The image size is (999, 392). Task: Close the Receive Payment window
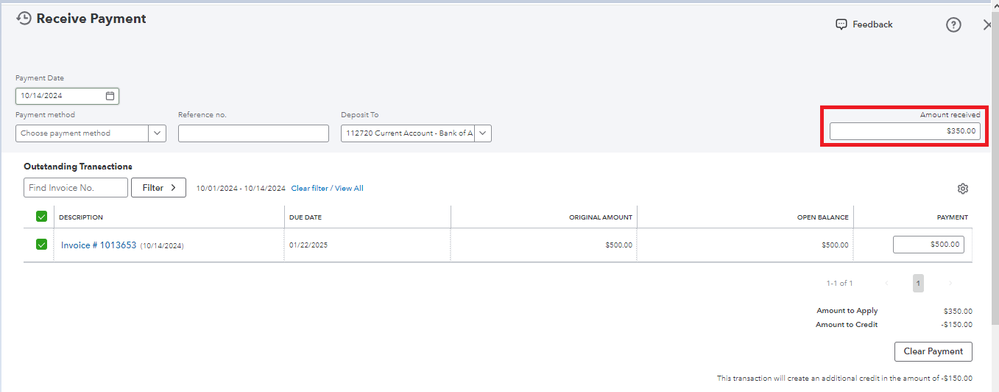988,25
